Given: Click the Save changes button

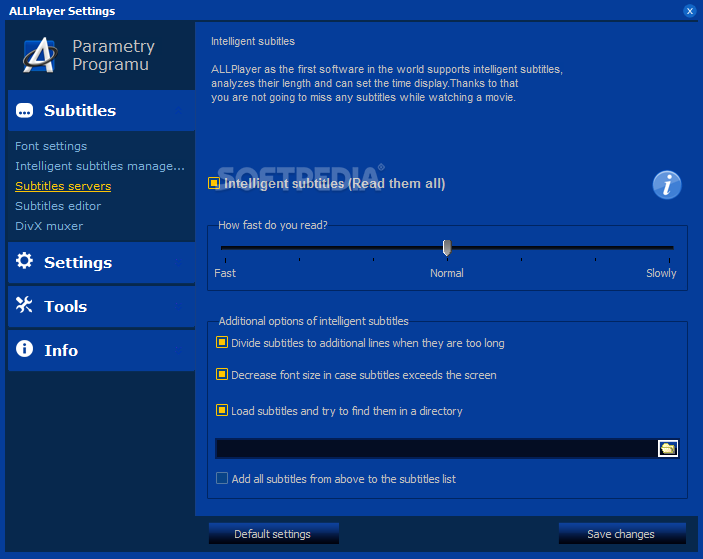Looking at the screenshot, I should point(622,534).
